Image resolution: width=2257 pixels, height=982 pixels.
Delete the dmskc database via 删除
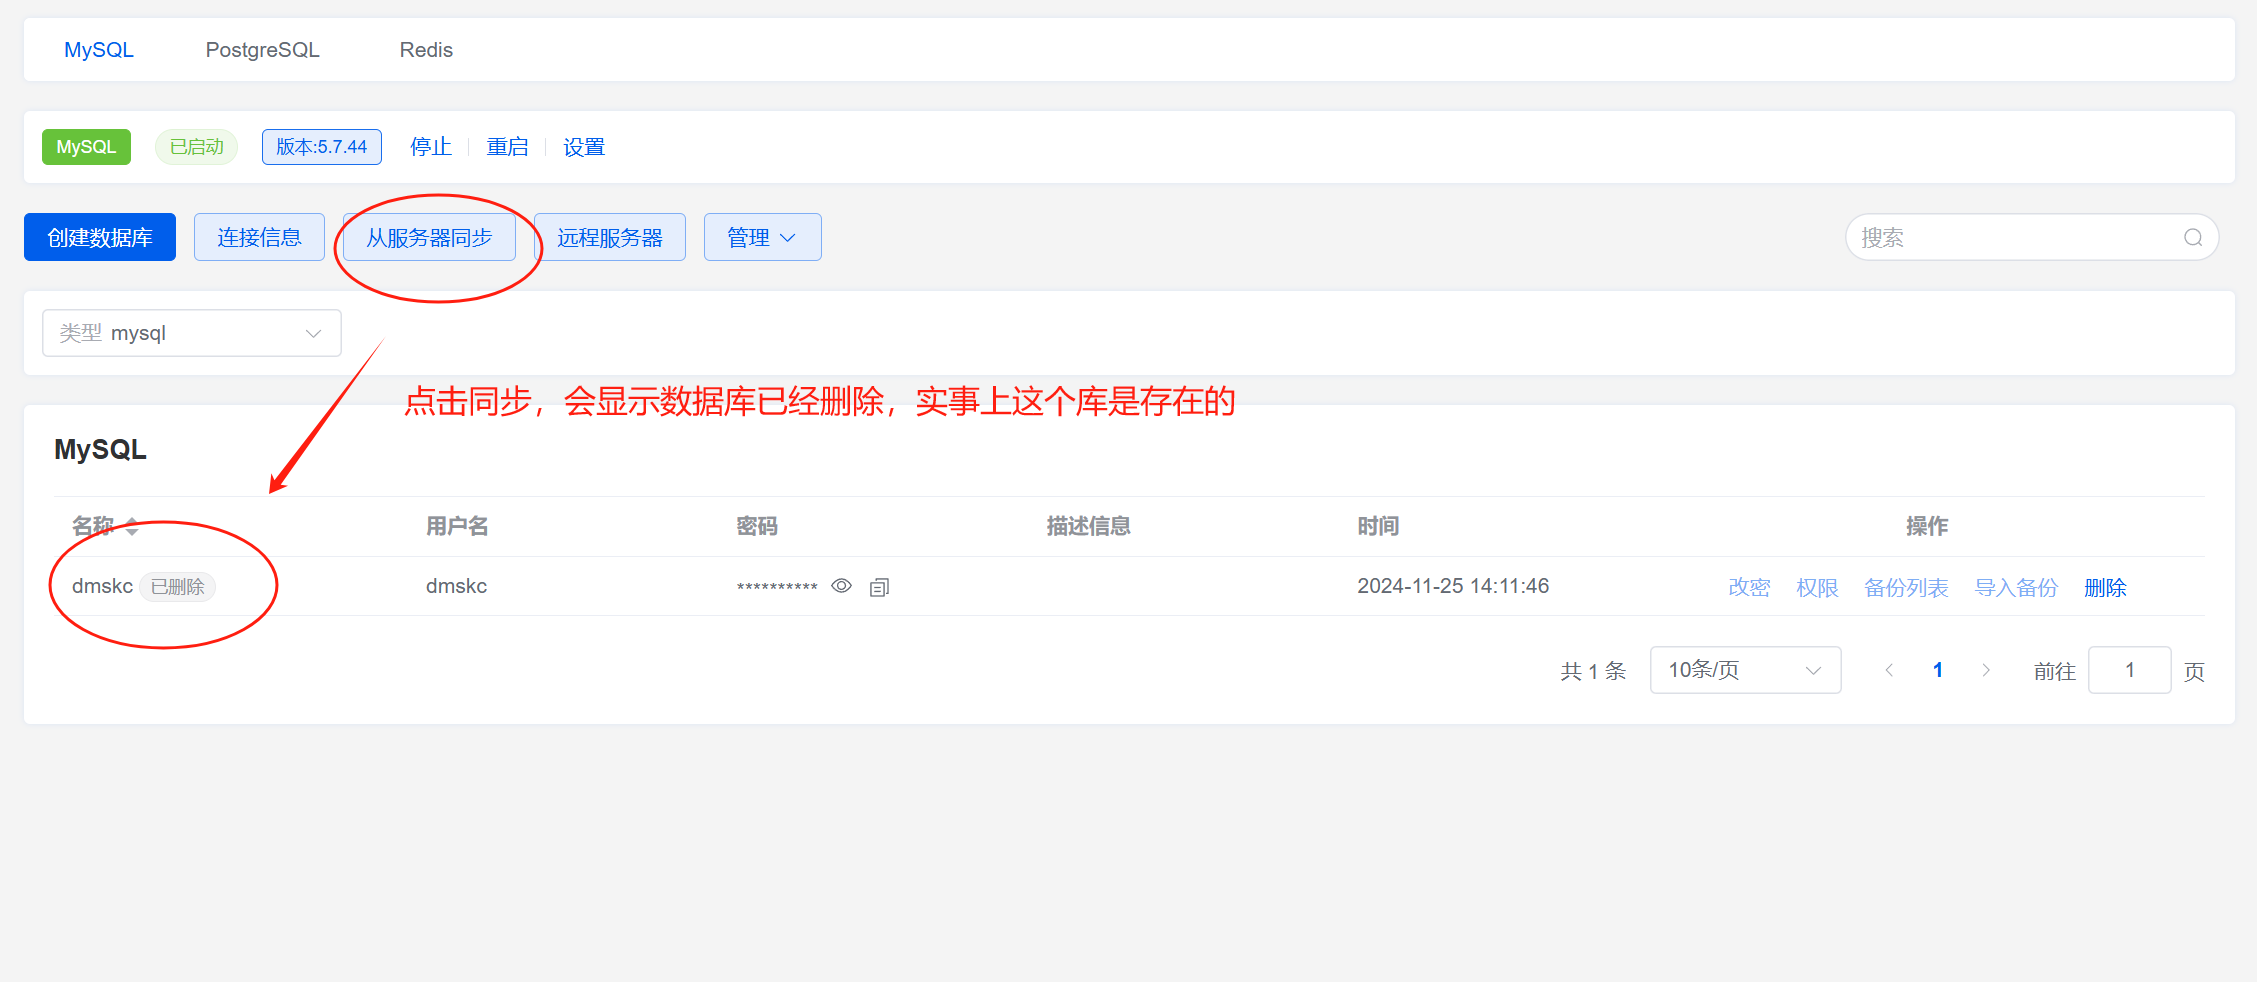pos(2104,588)
